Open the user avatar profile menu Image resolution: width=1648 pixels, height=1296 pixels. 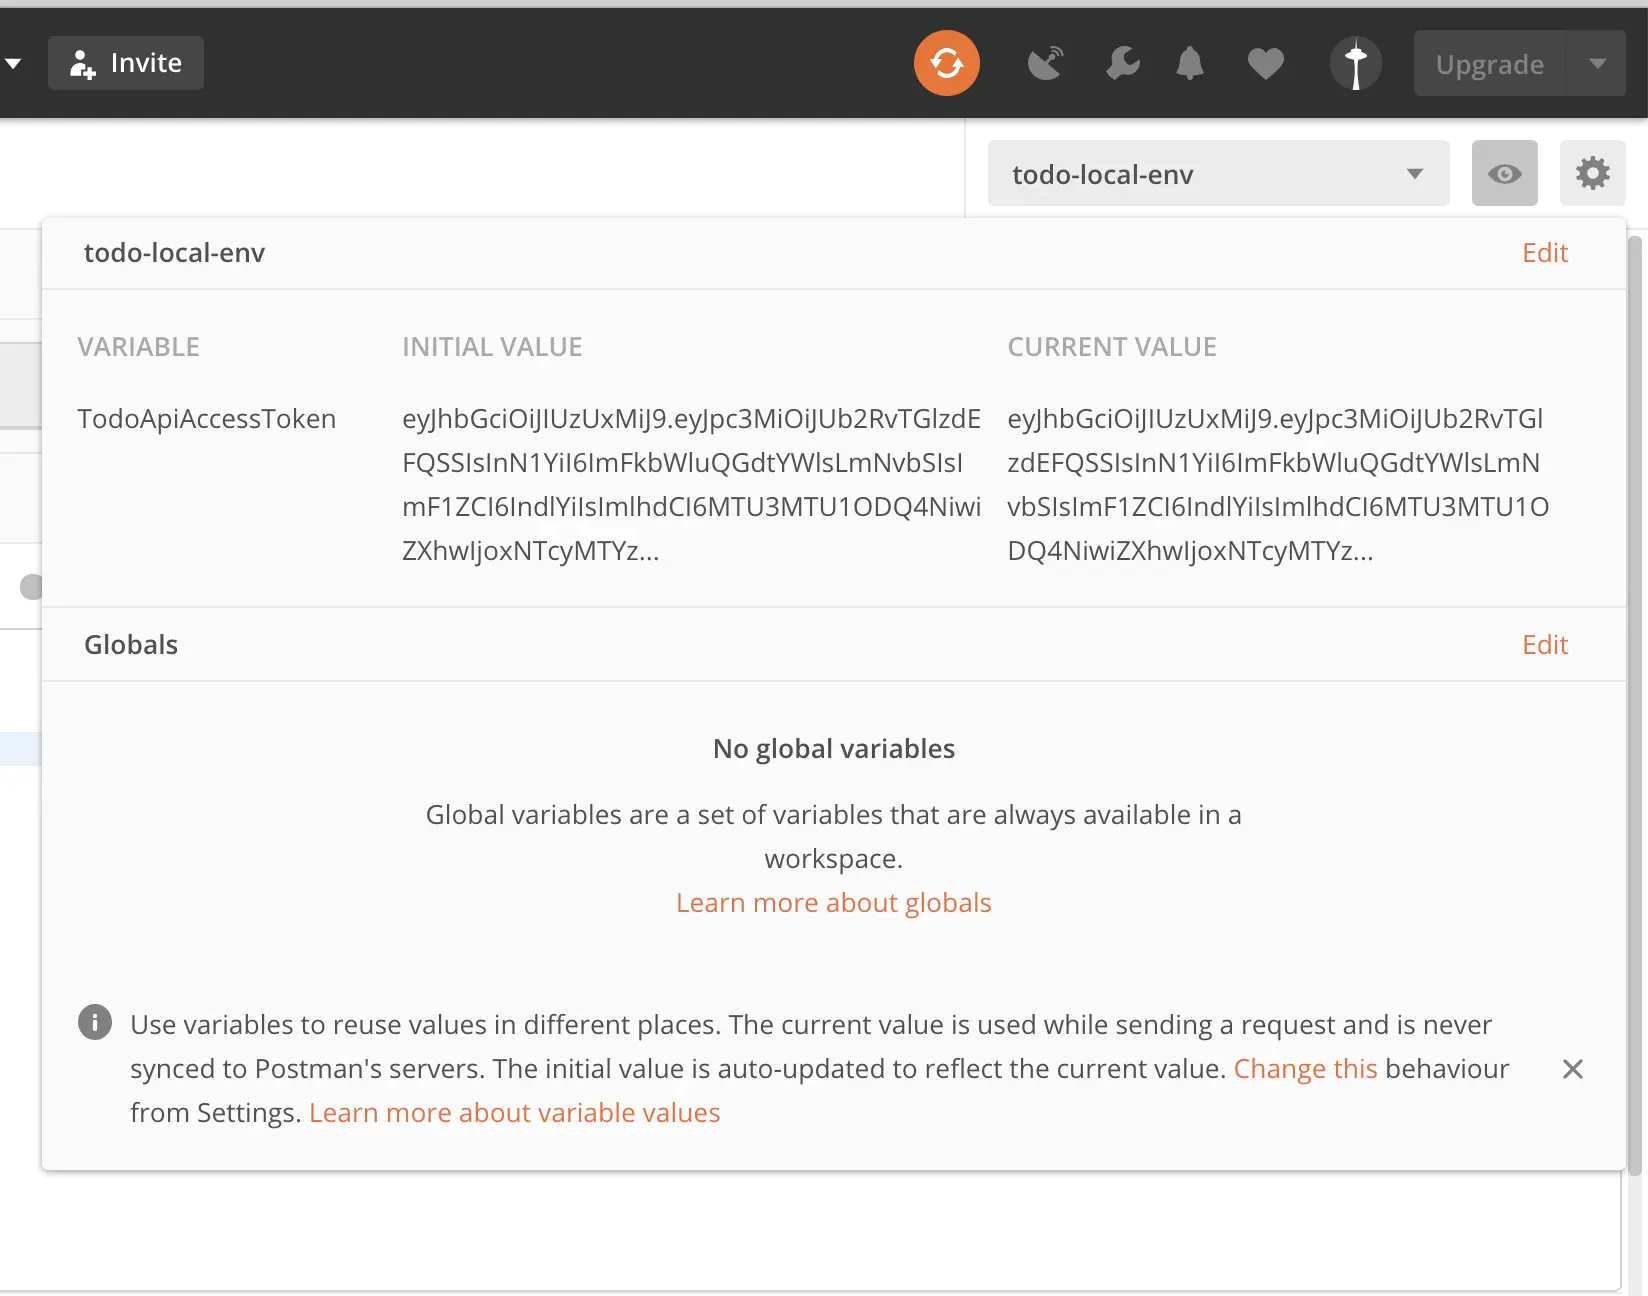tap(1355, 64)
